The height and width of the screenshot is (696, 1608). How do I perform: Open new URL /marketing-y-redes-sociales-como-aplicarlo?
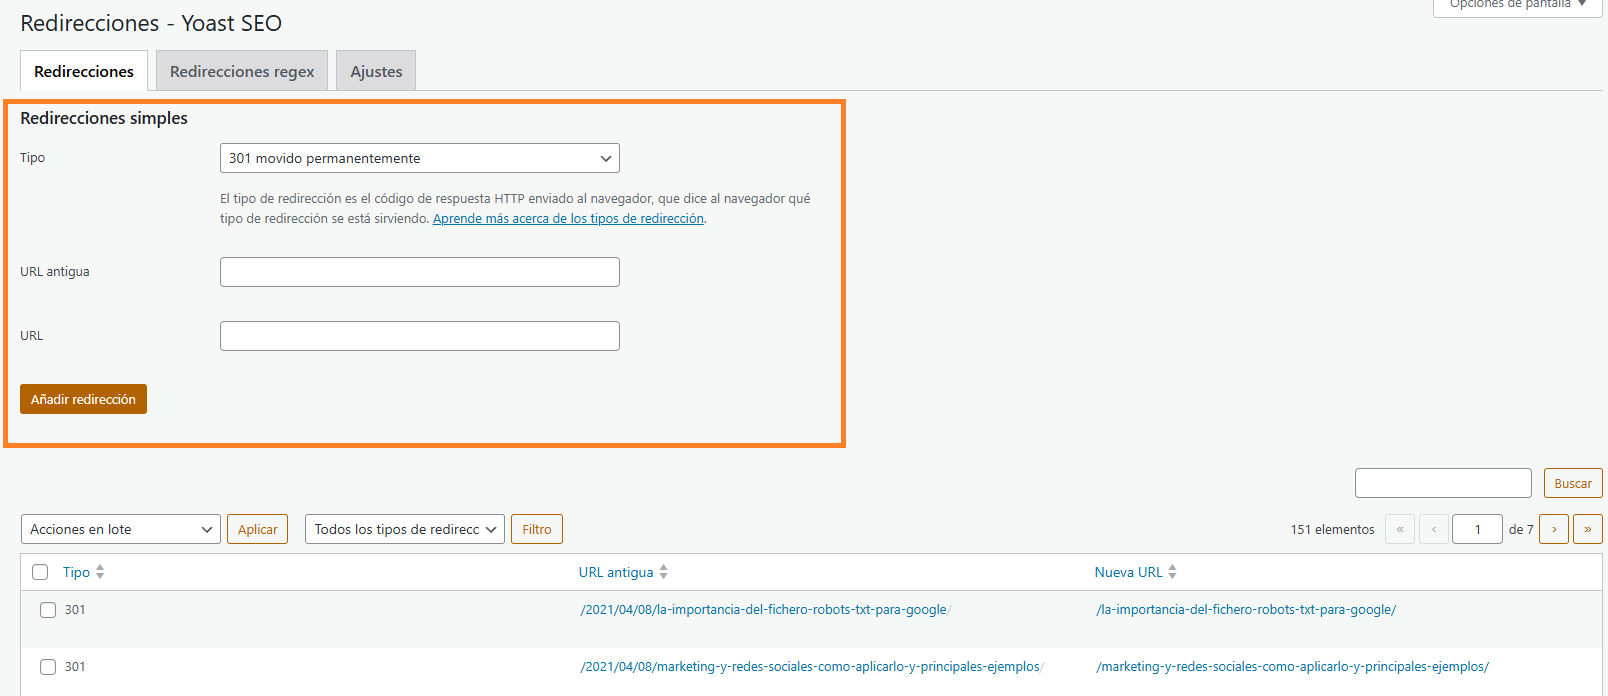tap(1292, 667)
